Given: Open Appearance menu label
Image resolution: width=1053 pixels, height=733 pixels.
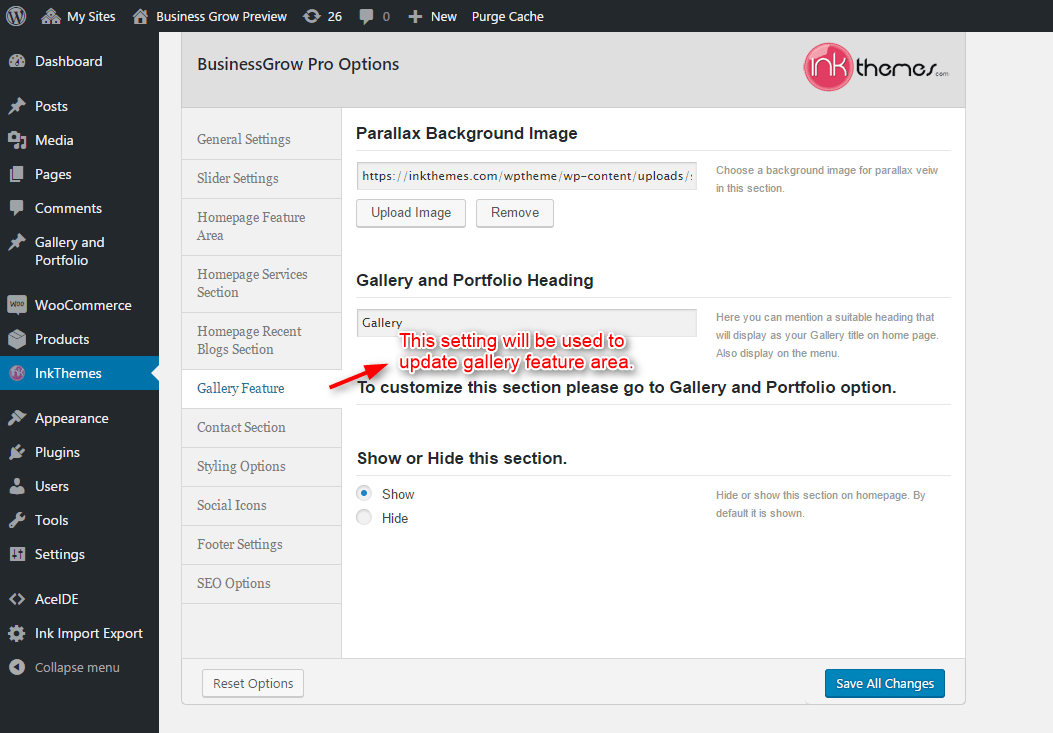Looking at the screenshot, I should (x=72, y=418).
